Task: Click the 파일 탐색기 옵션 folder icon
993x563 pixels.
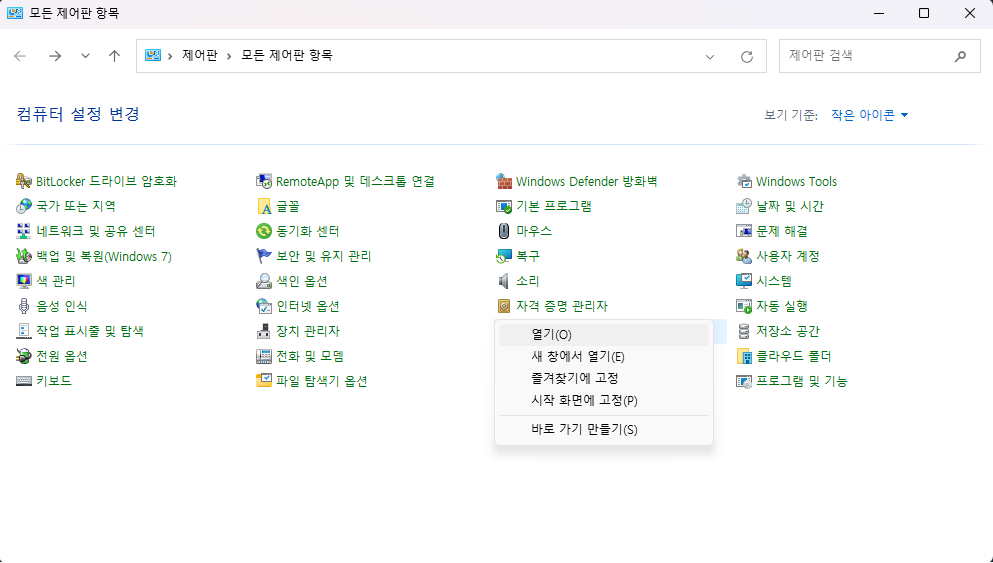Action: click(x=263, y=381)
